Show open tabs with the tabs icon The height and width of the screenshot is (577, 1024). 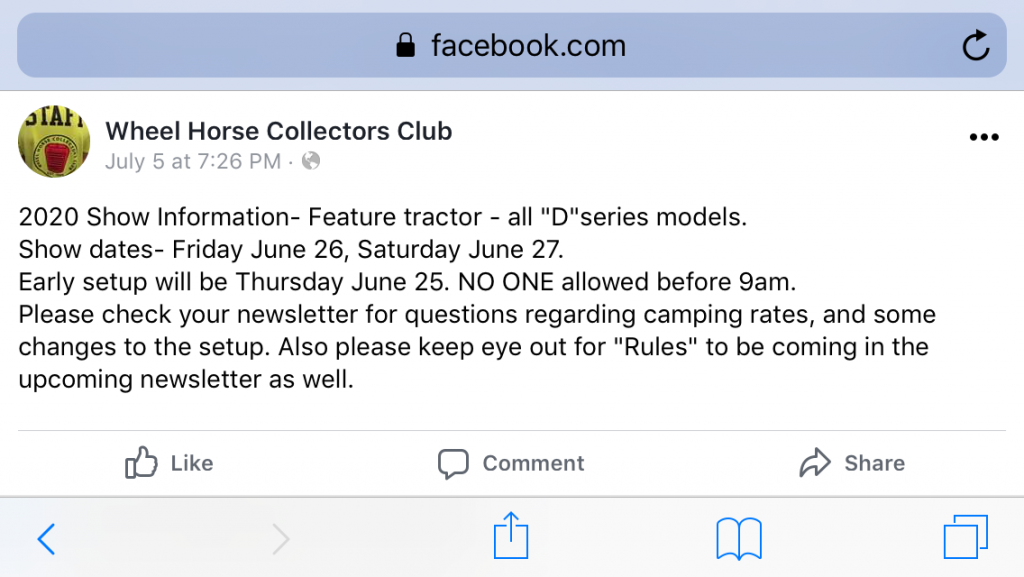(x=965, y=538)
